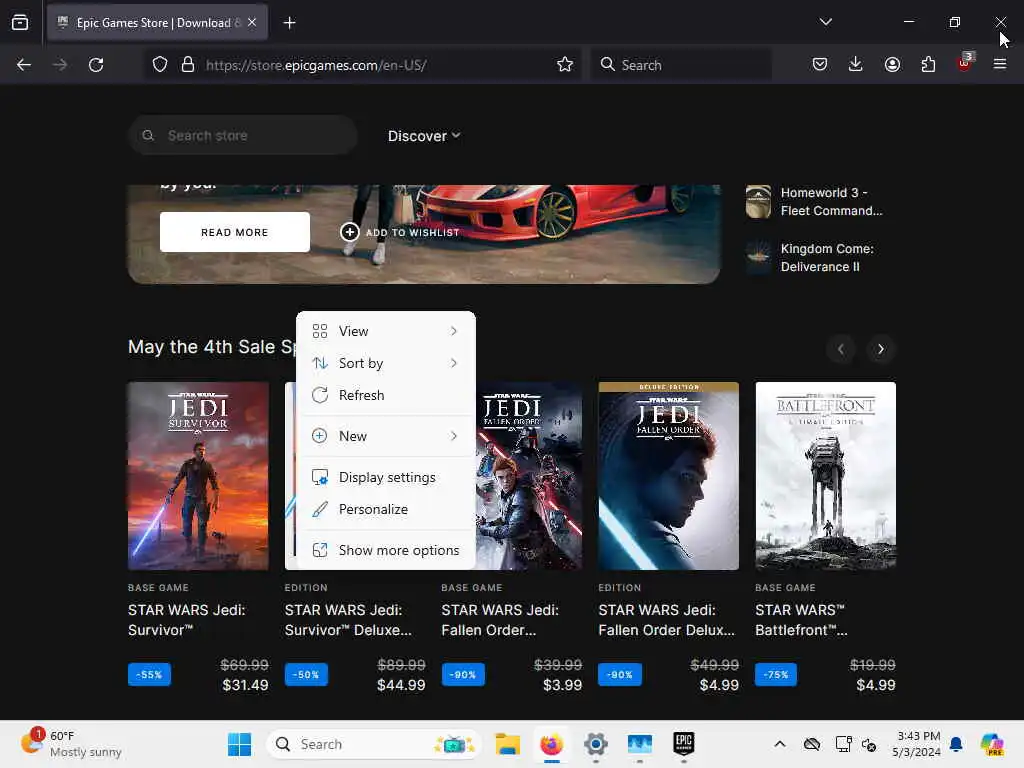Close the Epic Games Store tab
The width and height of the screenshot is (1024, 768).
pyautogui.click(x=252, y=22)
